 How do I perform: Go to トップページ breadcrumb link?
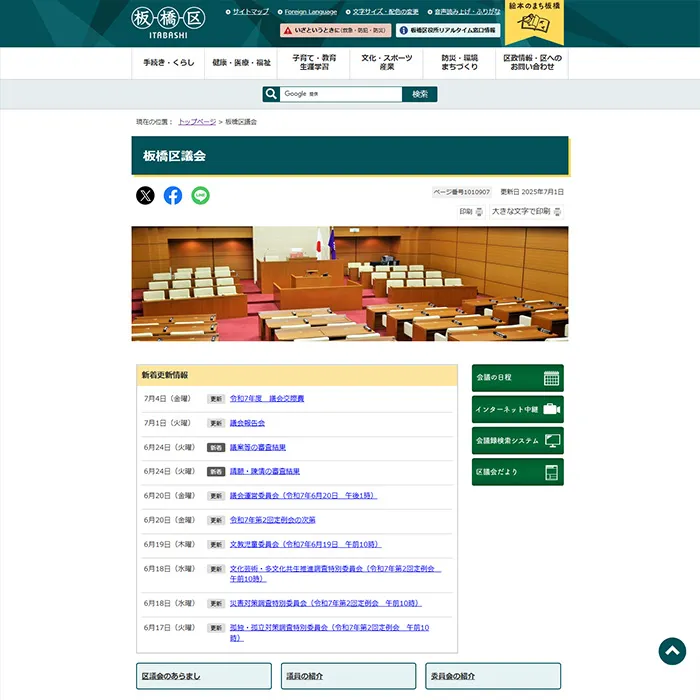tap(197, 122)
